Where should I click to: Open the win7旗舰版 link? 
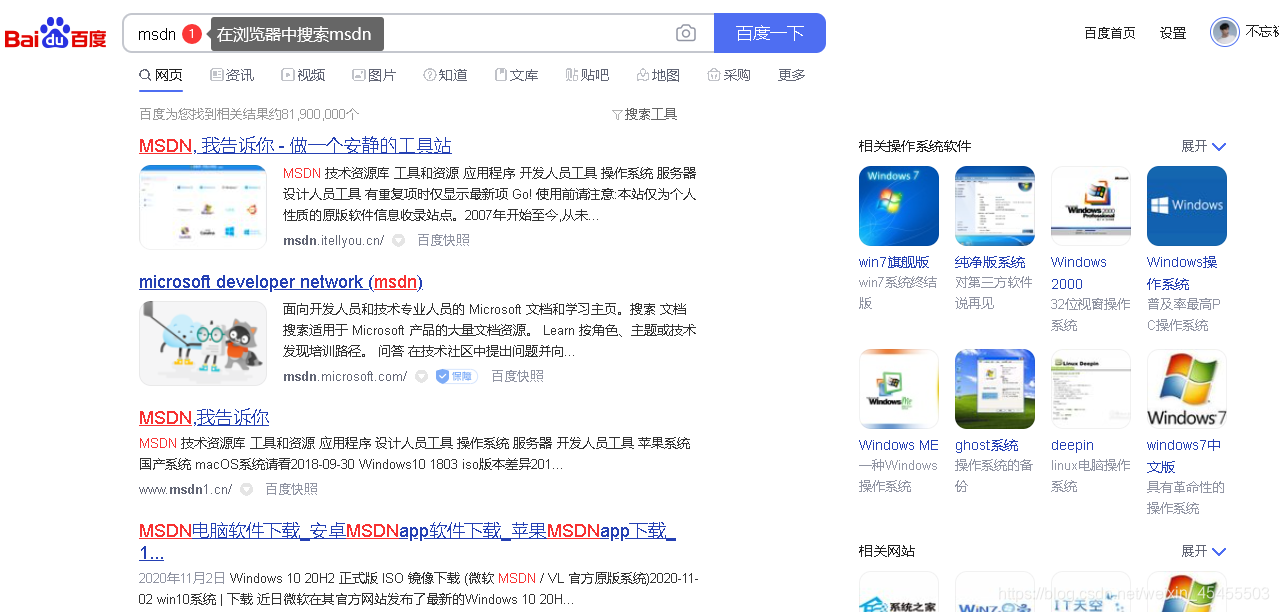(x=894, y=262)
